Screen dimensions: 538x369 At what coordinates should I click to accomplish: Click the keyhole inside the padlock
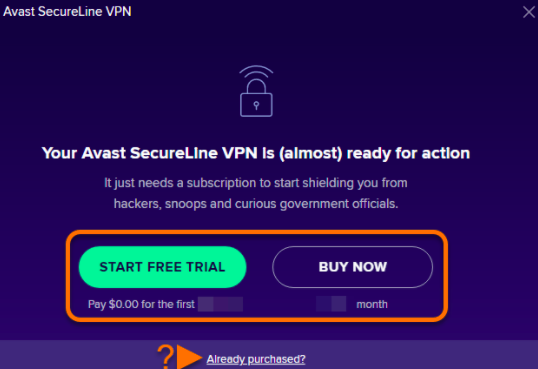pos(256,105)
